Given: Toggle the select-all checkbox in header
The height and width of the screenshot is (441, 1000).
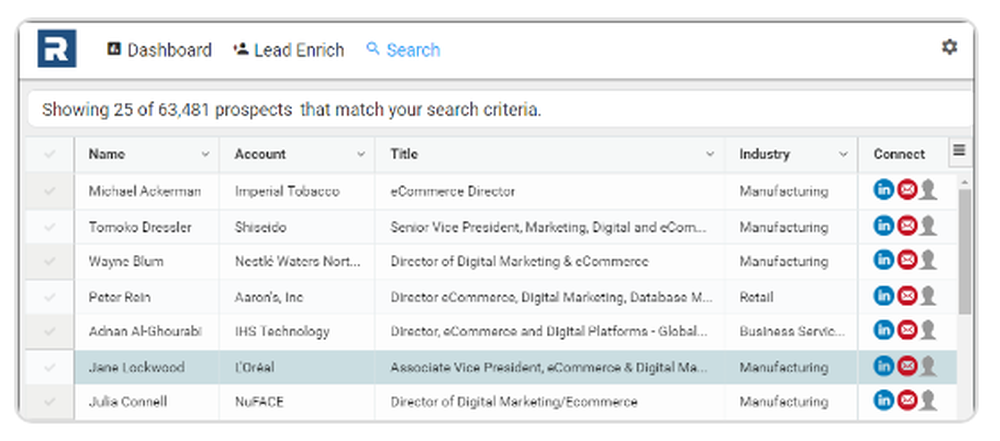Looking at the screenshot, I should point(50,154).
